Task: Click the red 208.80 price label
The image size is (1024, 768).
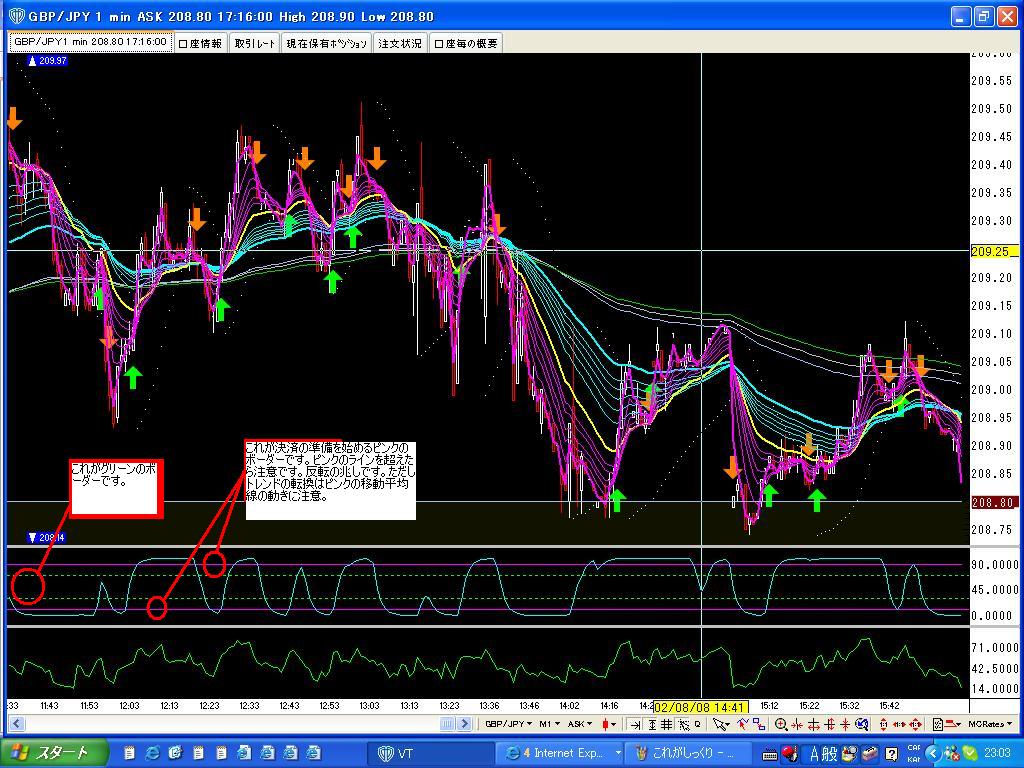Action: click(x=993, y=502)
